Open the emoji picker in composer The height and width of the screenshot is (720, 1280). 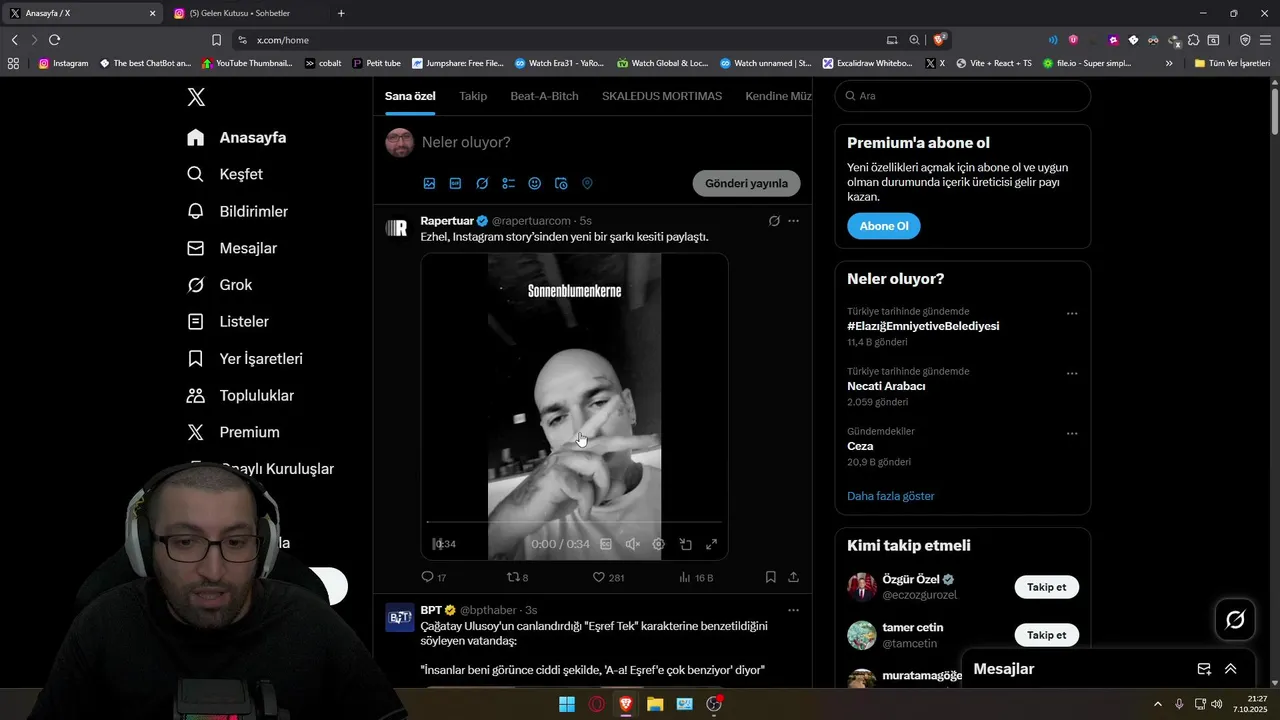point(535,183)
